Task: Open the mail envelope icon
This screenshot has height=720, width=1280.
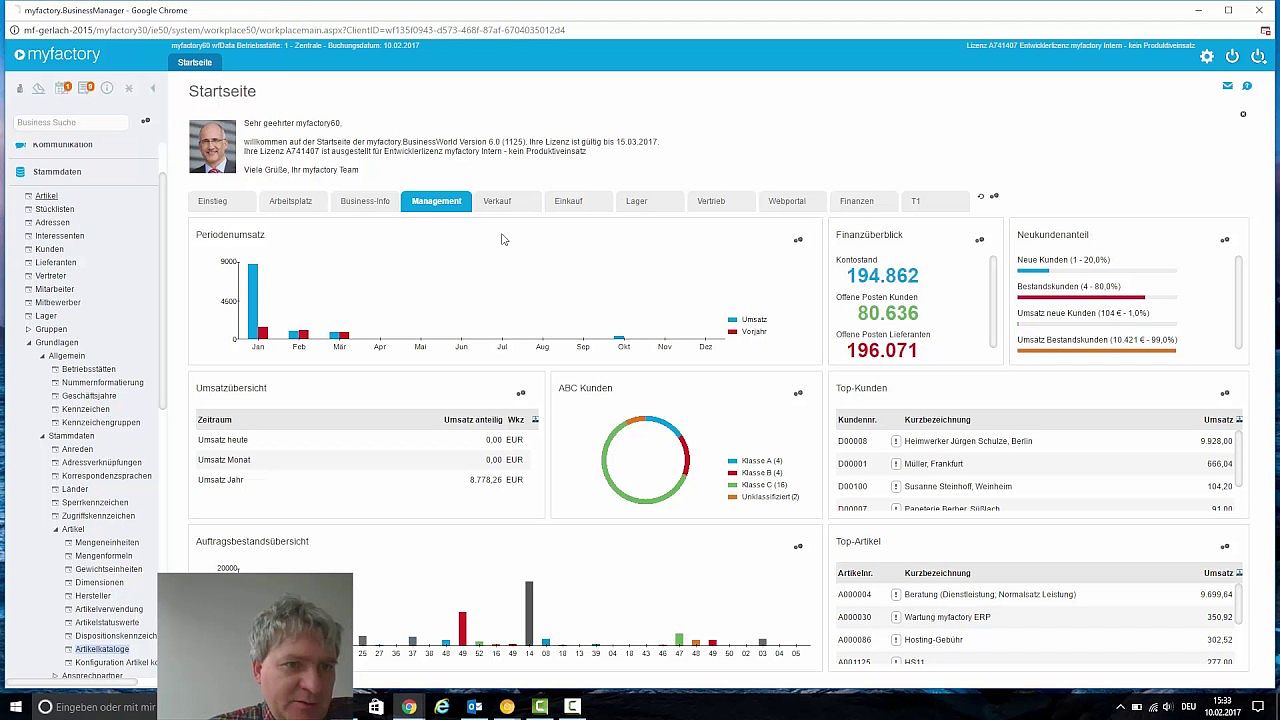Action: [x=1227, y=86]
